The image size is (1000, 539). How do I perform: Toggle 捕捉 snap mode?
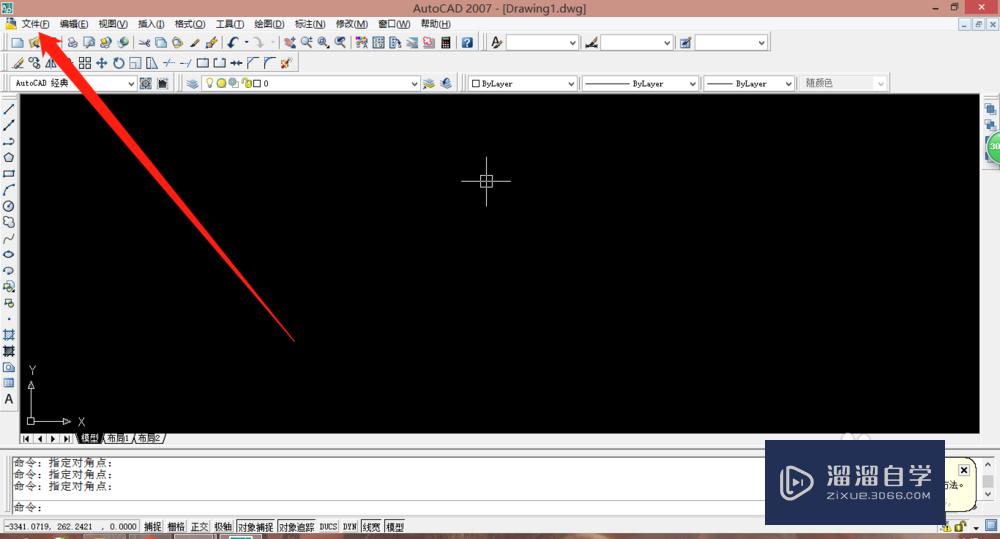click(152, 527)
